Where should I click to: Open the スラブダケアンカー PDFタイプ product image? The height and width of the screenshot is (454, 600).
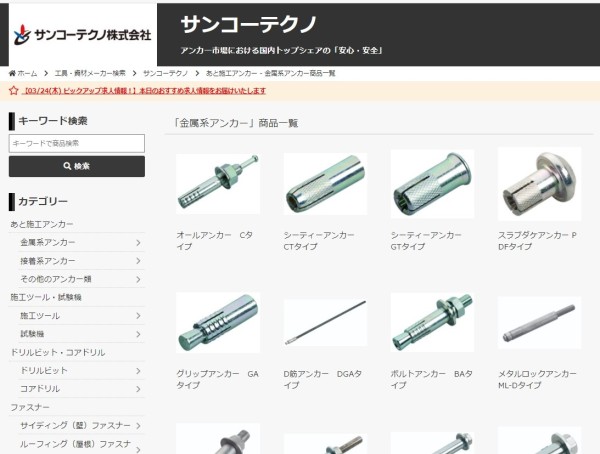tap(539, 184)
